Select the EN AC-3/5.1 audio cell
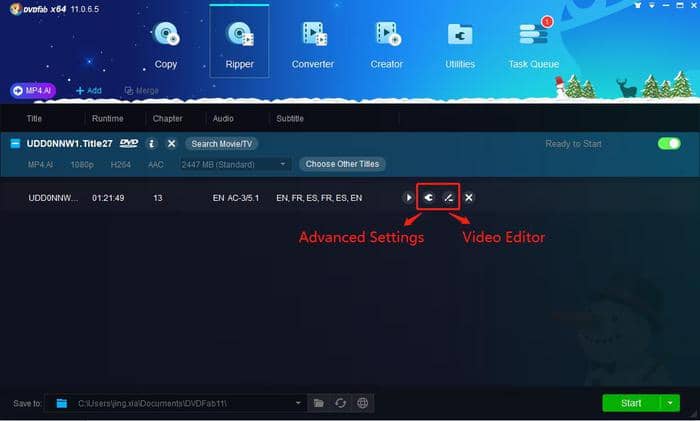 pyautogui.click(x=236, y=198)
